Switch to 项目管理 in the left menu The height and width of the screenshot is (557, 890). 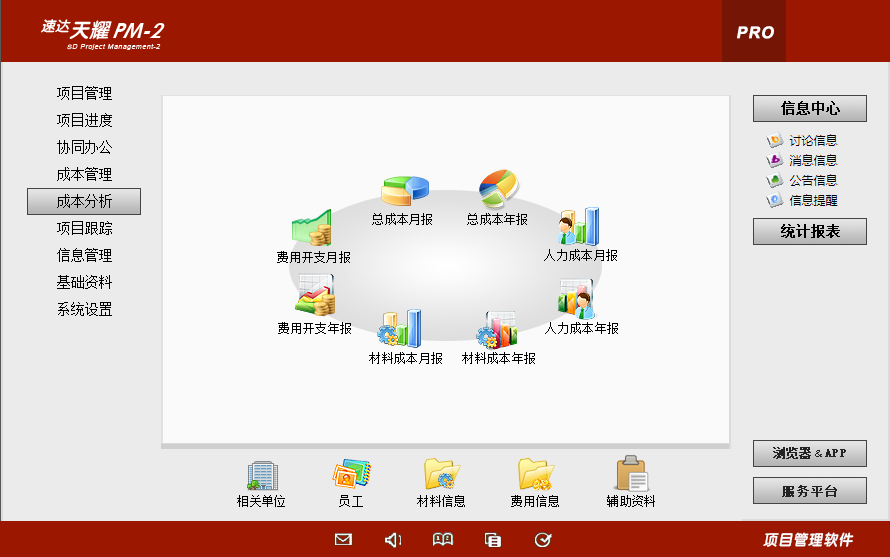click(84, 94)
